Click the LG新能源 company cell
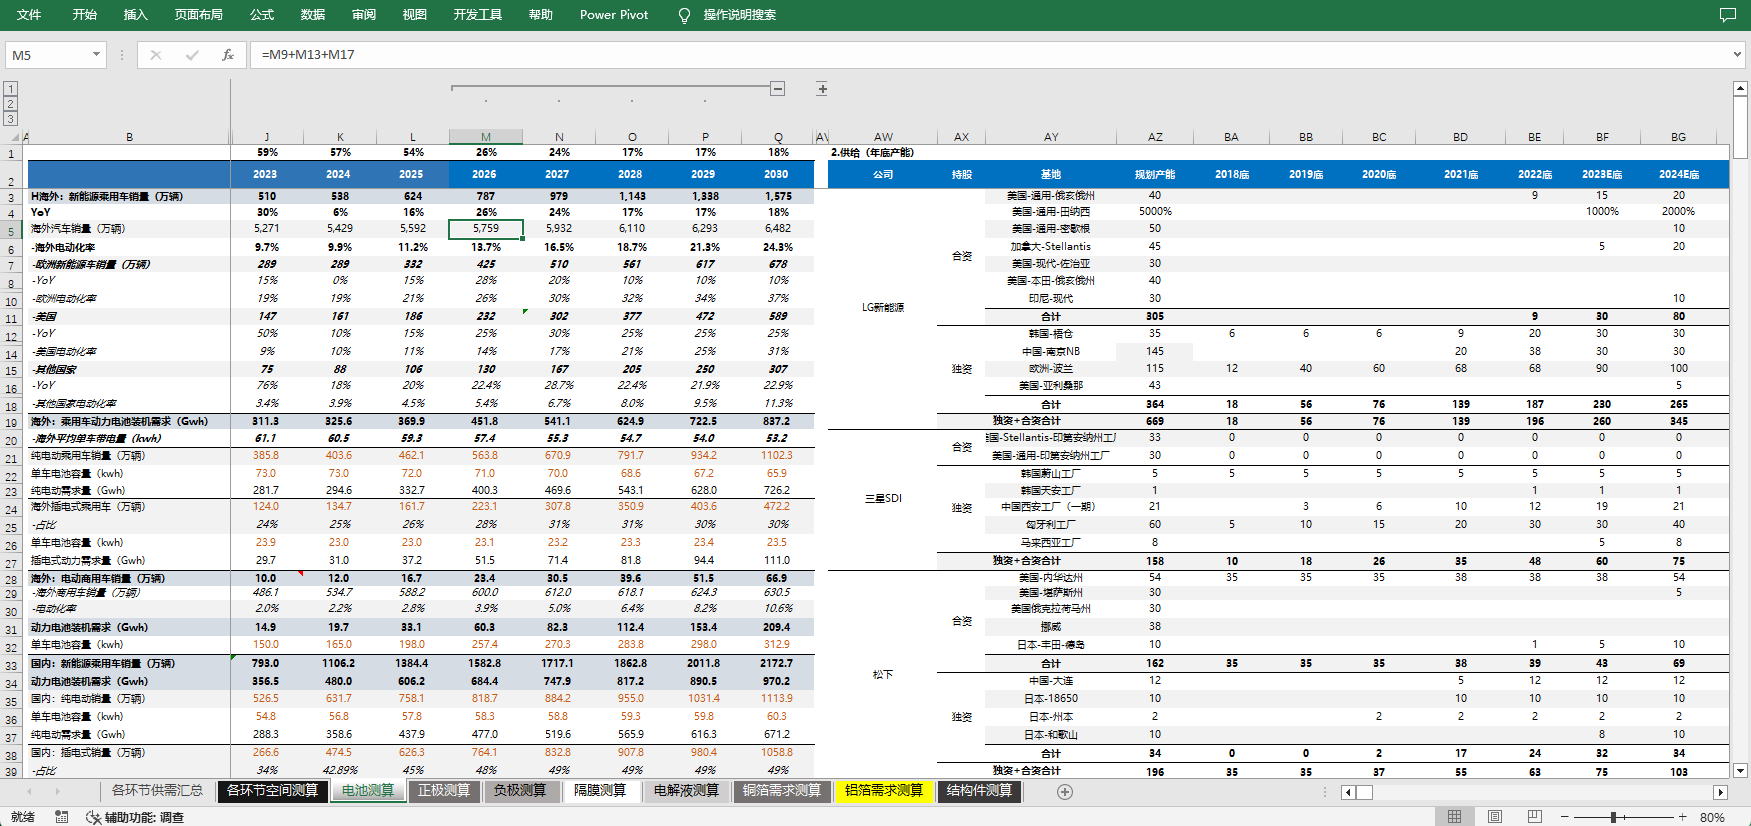This screenshot has height=826, width=1751. pyautogui.click(x=883, y=307)
